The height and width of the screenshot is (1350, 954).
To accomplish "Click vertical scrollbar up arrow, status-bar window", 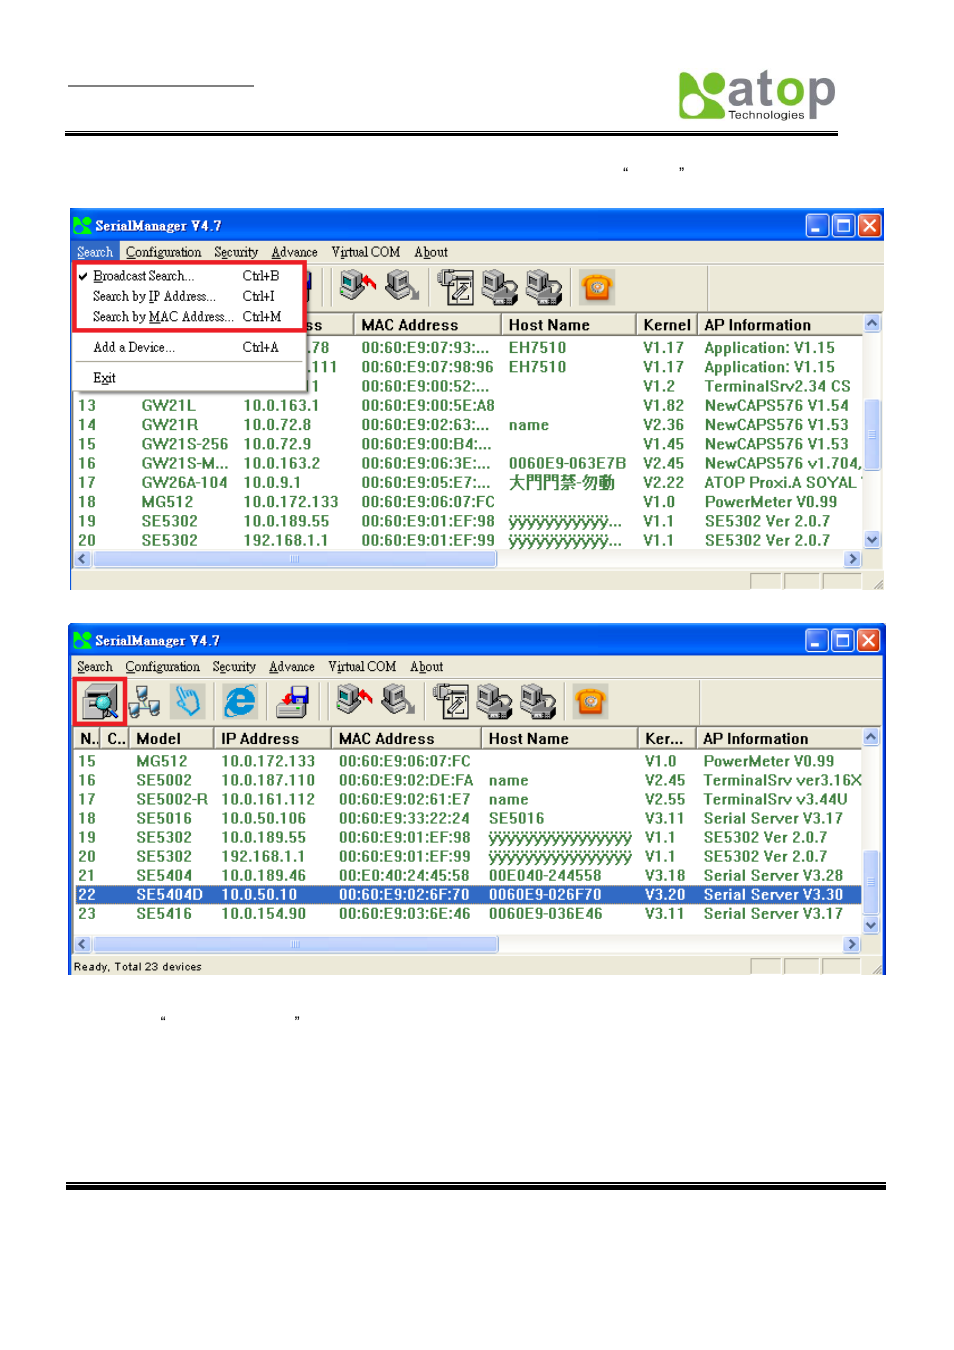I will click(x=871, y=737).
